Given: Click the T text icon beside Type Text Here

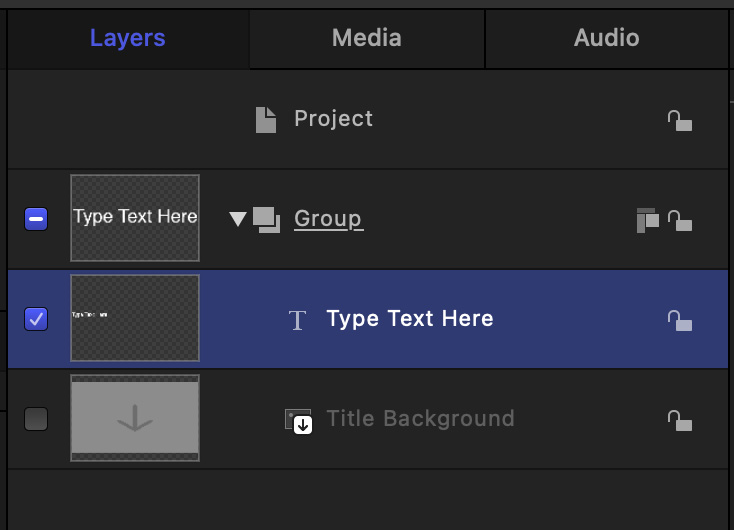Looking at the screenshot, I should tap(297, 320).
